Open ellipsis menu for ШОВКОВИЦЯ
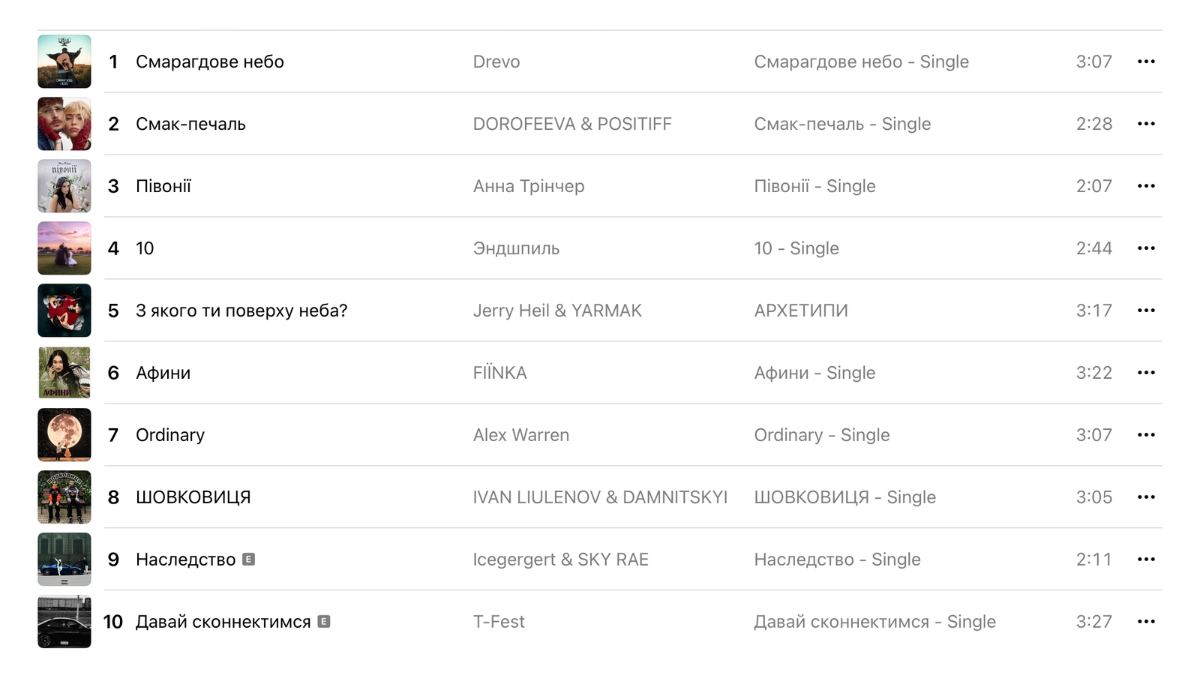 tap(1146, 497)
